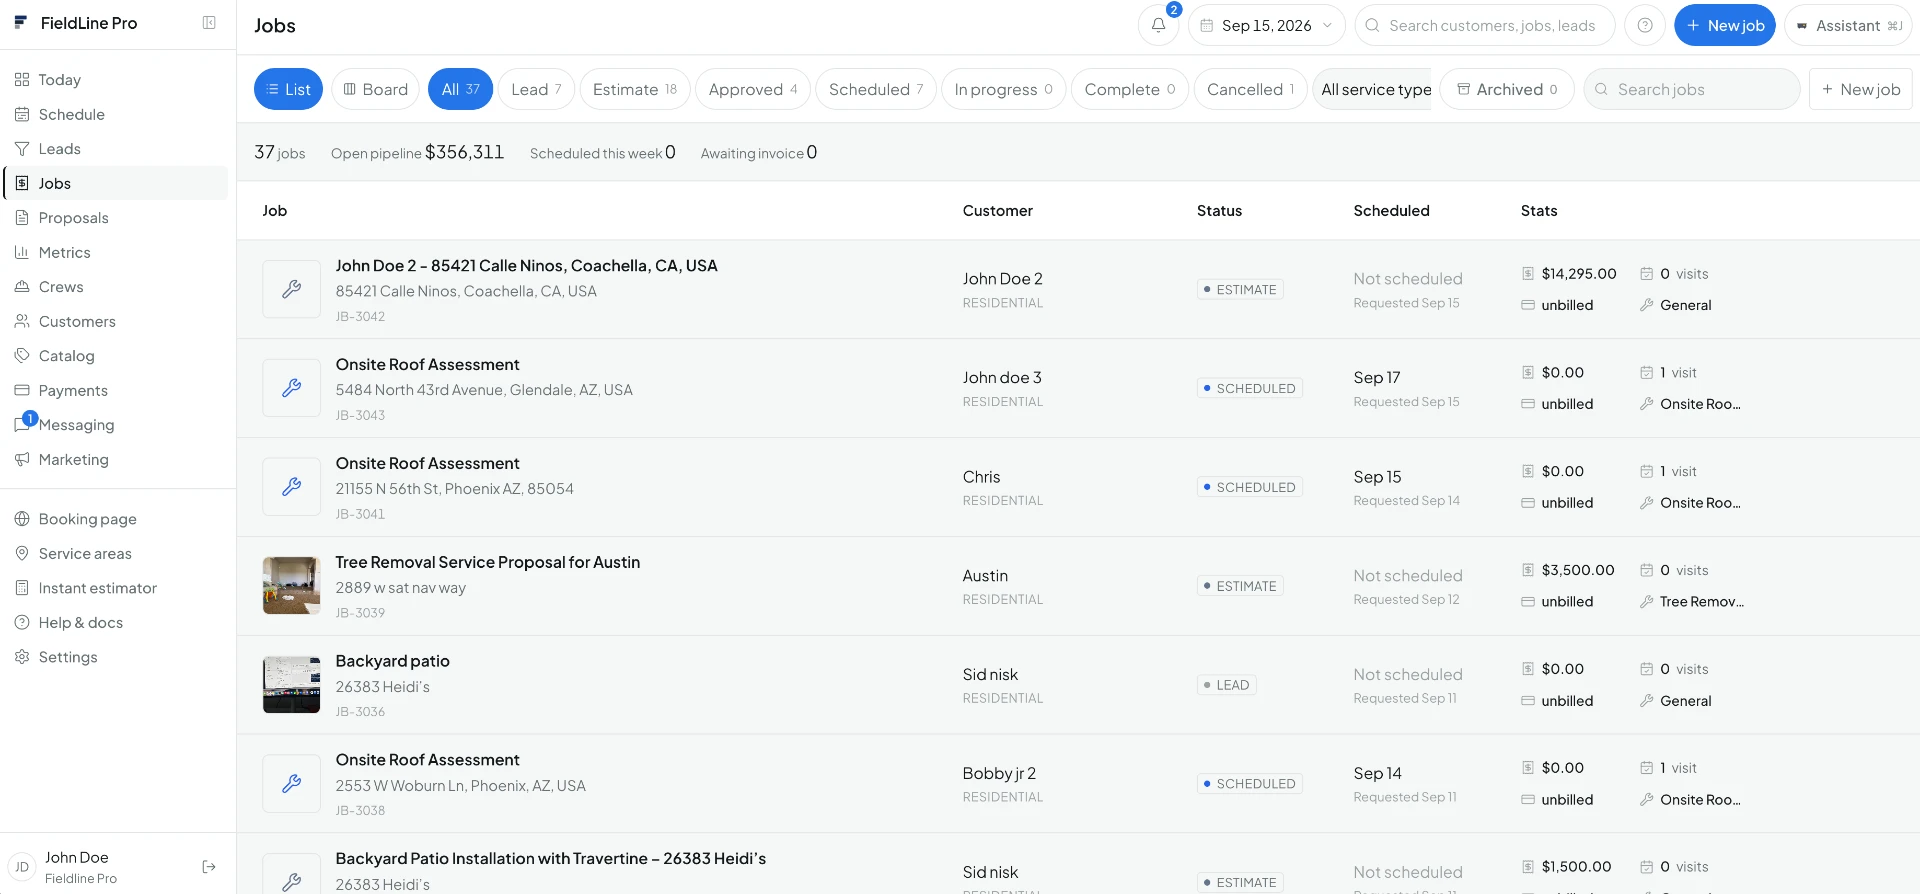Select the All 37 filter tab
The width and height of the screenshot is (1920, 894).
(x=461, y=89)
